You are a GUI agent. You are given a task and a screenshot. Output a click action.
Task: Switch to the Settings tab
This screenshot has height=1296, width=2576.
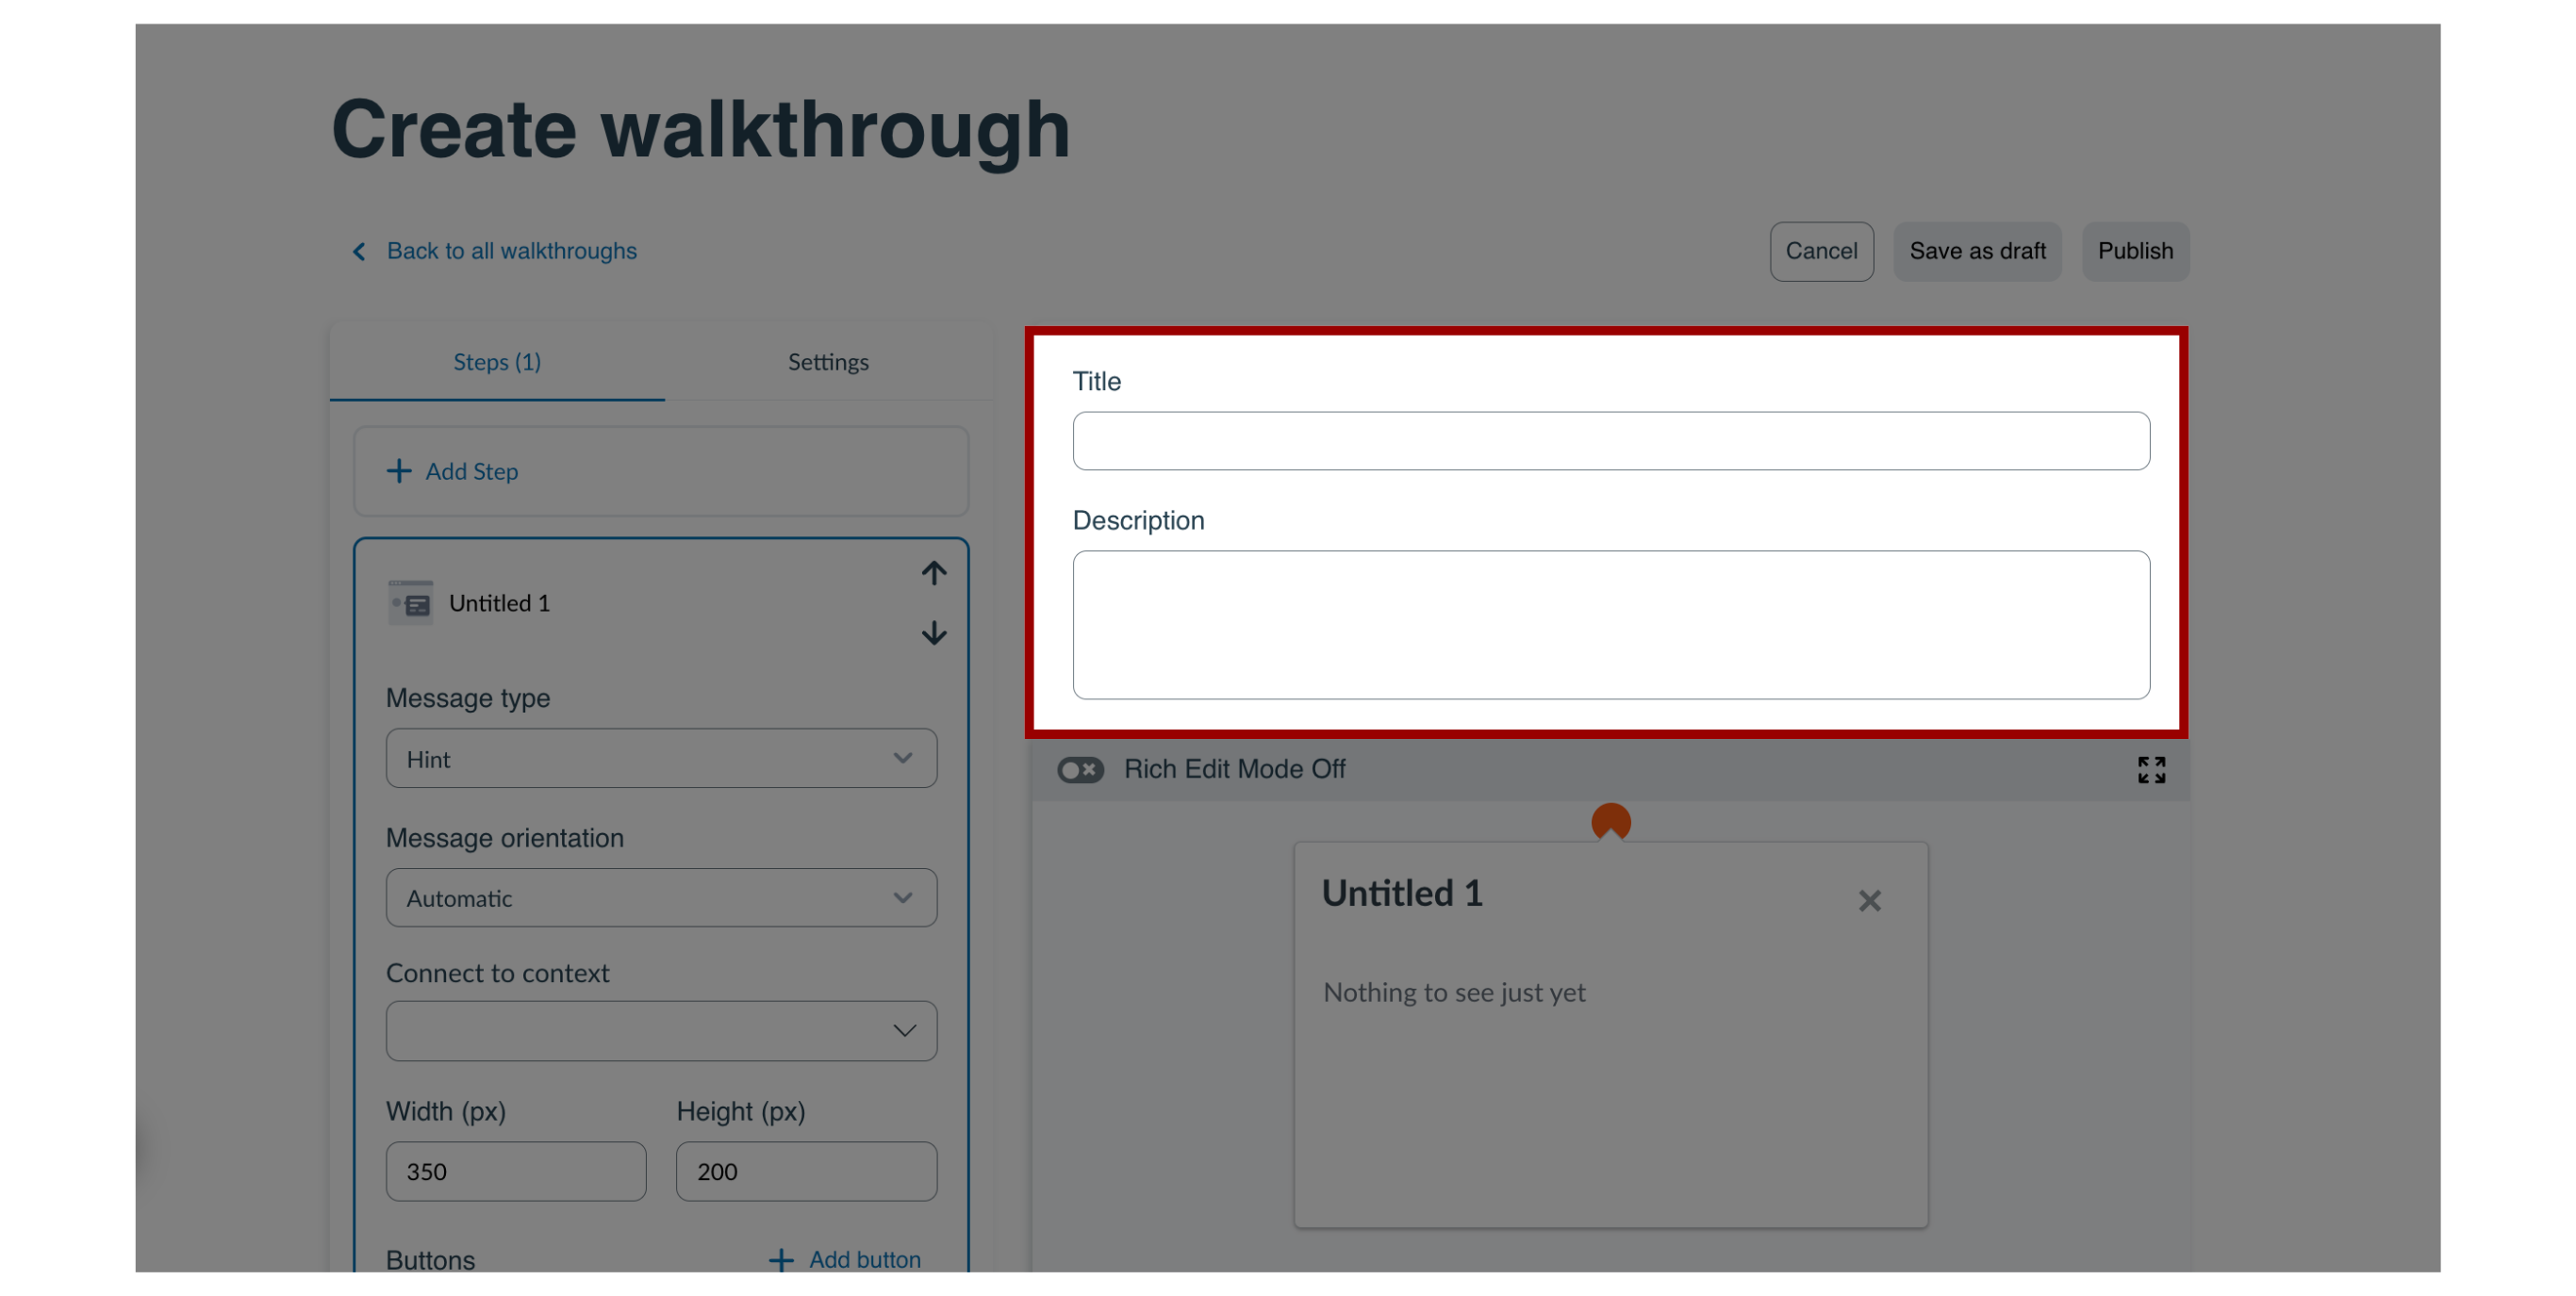pyautogui.click(x=829, y=360)
